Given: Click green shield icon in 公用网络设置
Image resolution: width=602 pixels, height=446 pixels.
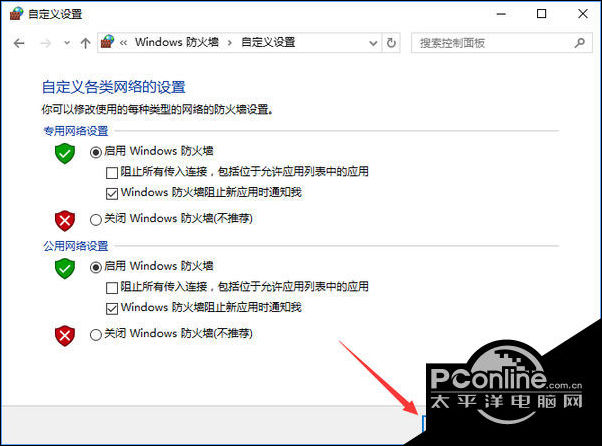Looking at the screenshot, I should tap(64, 268).
